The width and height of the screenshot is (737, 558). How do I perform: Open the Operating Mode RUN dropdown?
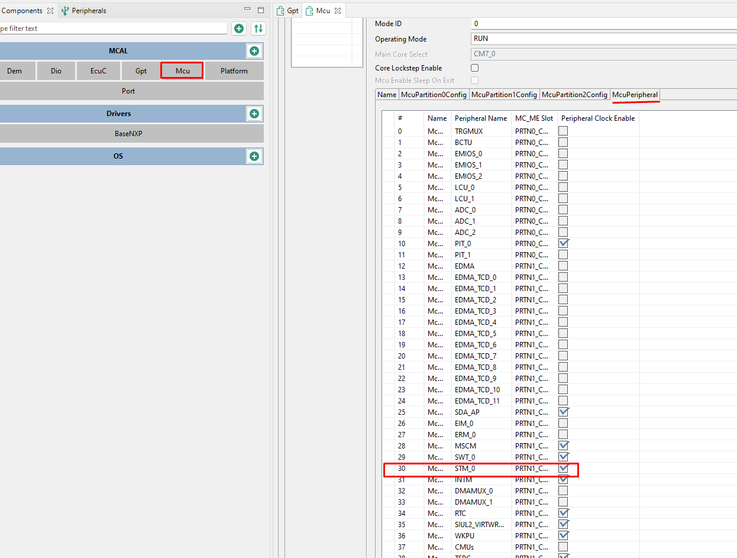pyautogui.click(x=604, y=39)
